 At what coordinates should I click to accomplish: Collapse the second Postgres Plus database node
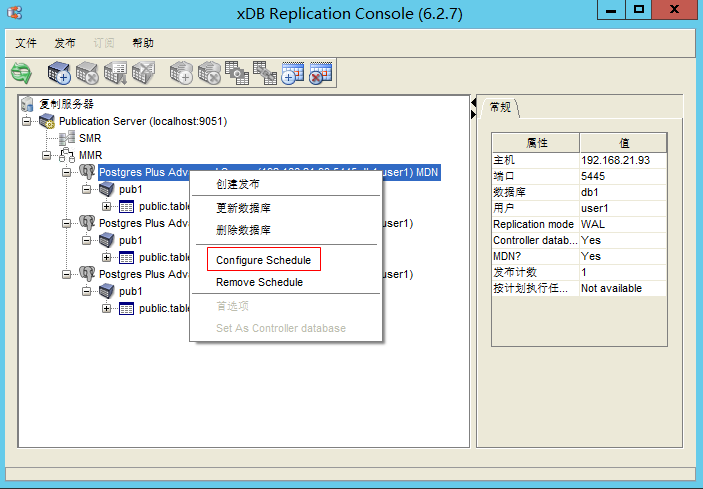[66, 223]
